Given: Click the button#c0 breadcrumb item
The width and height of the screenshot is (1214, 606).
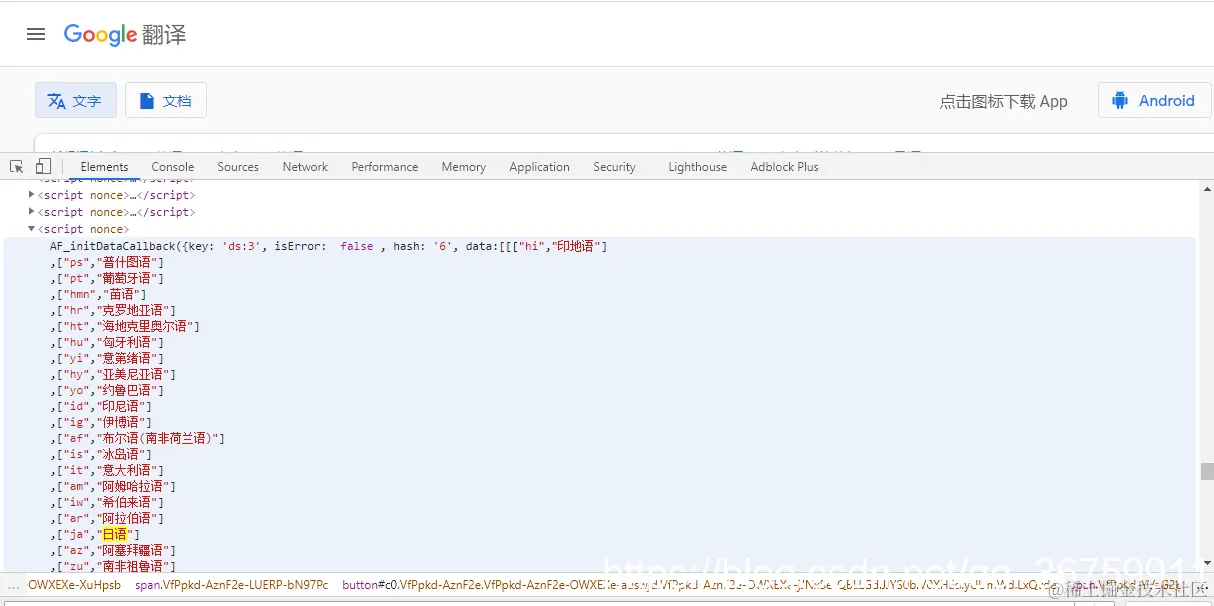Looking at the screenshot, I should (x=700, y=585).
